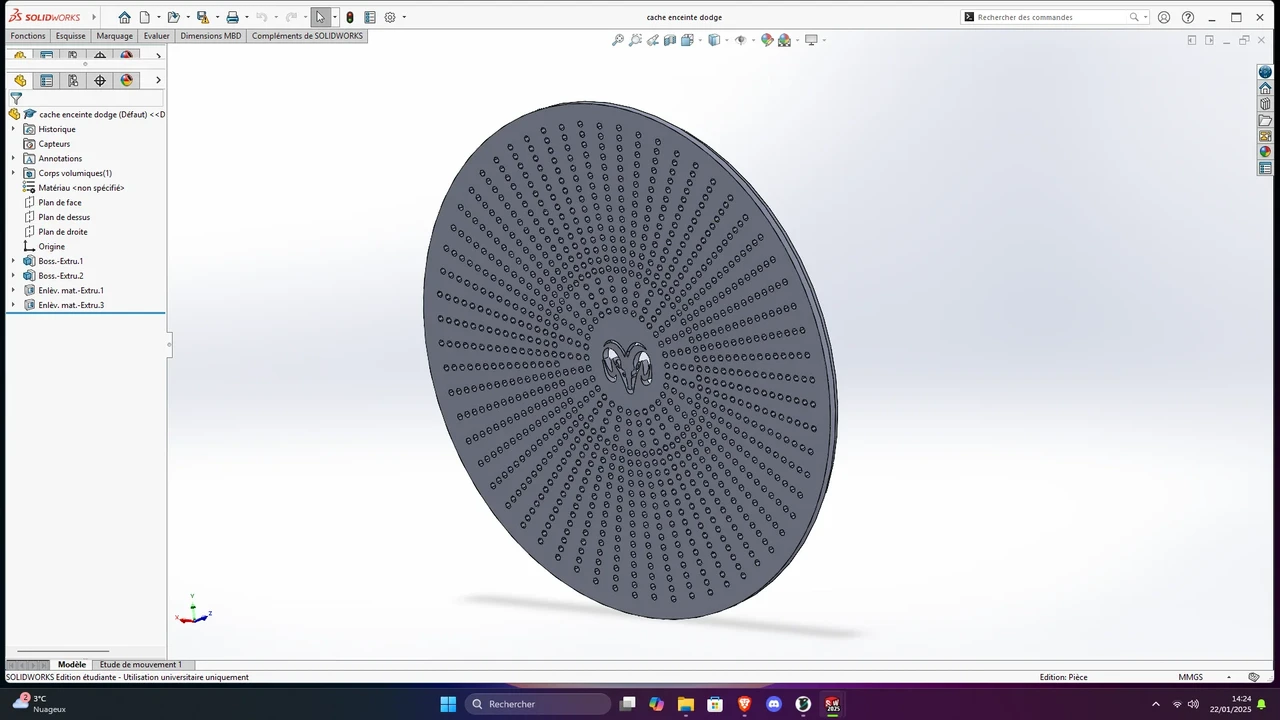Open FeatureManager design tree tab

[x=20, y=80]
